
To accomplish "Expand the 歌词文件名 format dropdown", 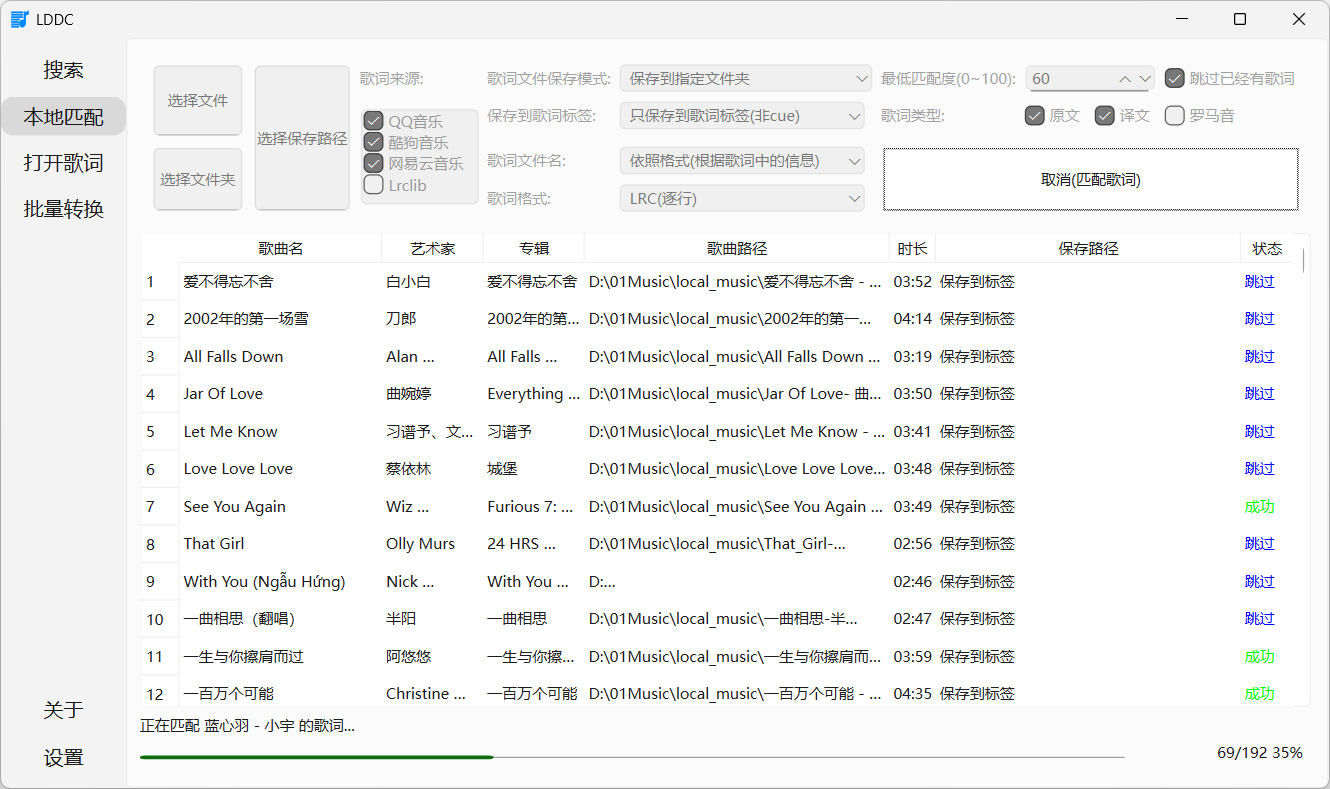I will click(x=742, y=160).
